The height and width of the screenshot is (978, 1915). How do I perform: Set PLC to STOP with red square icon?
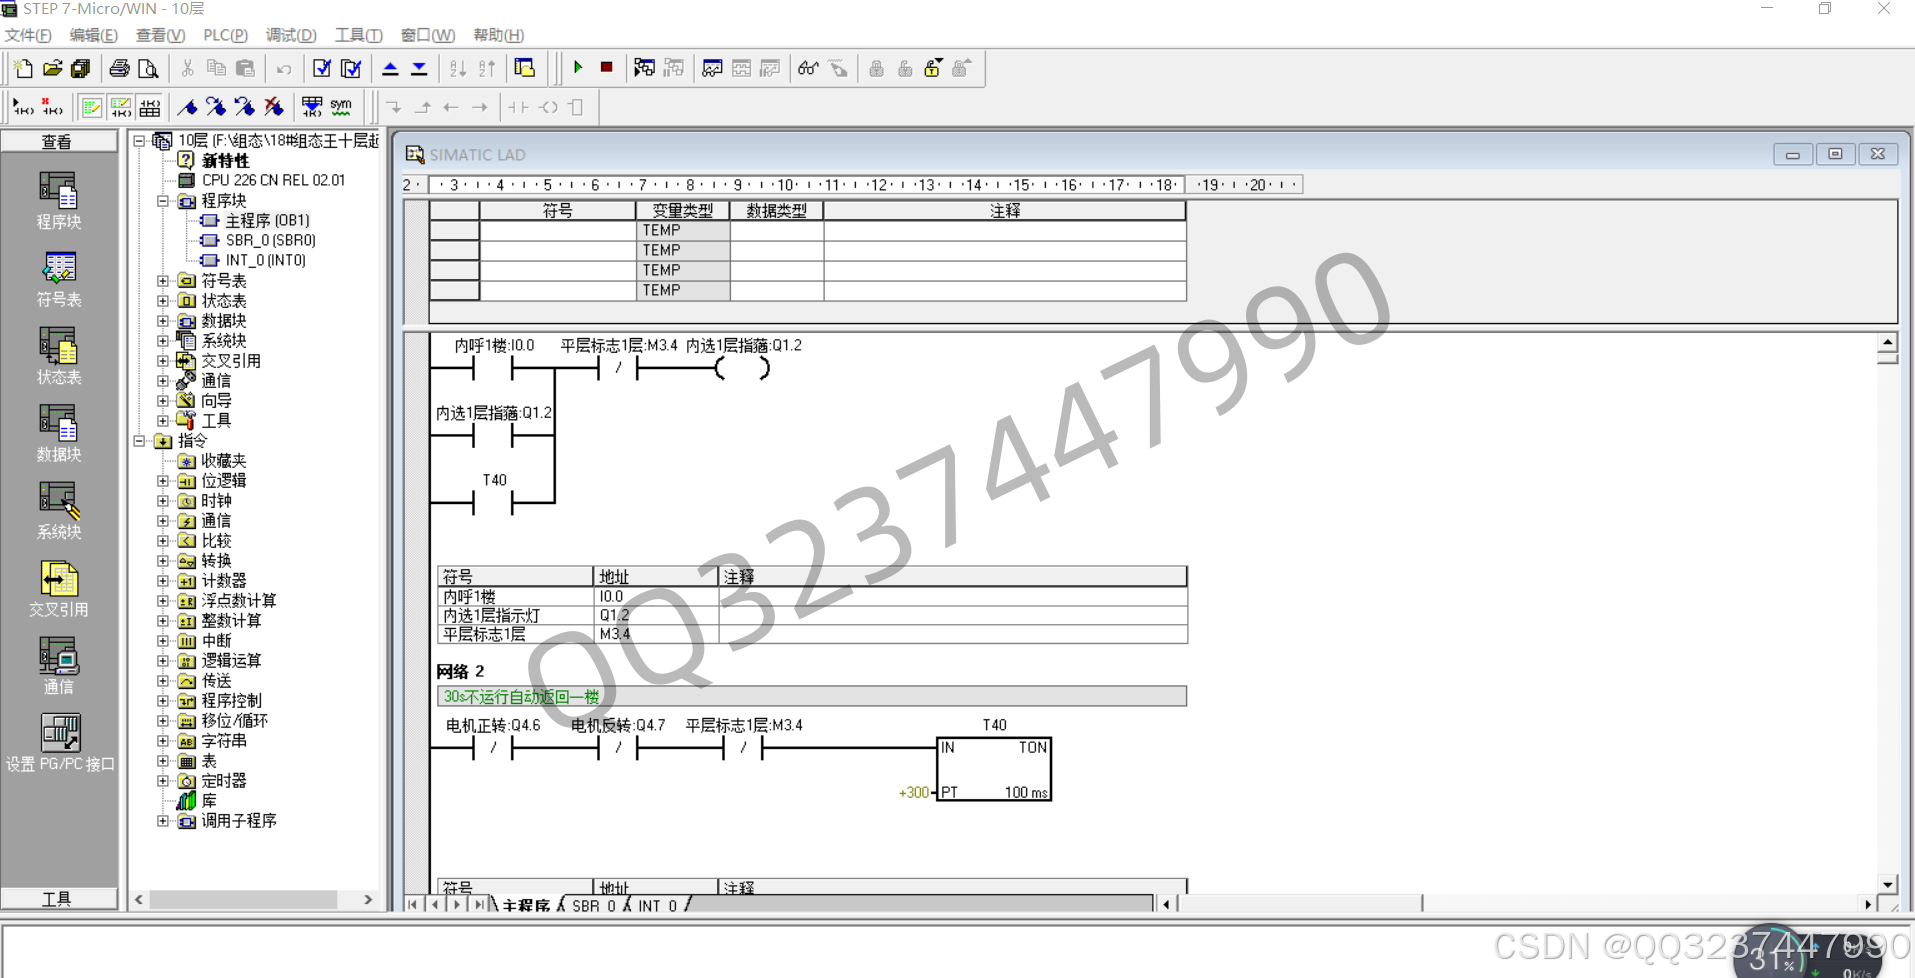click(606, 68)
